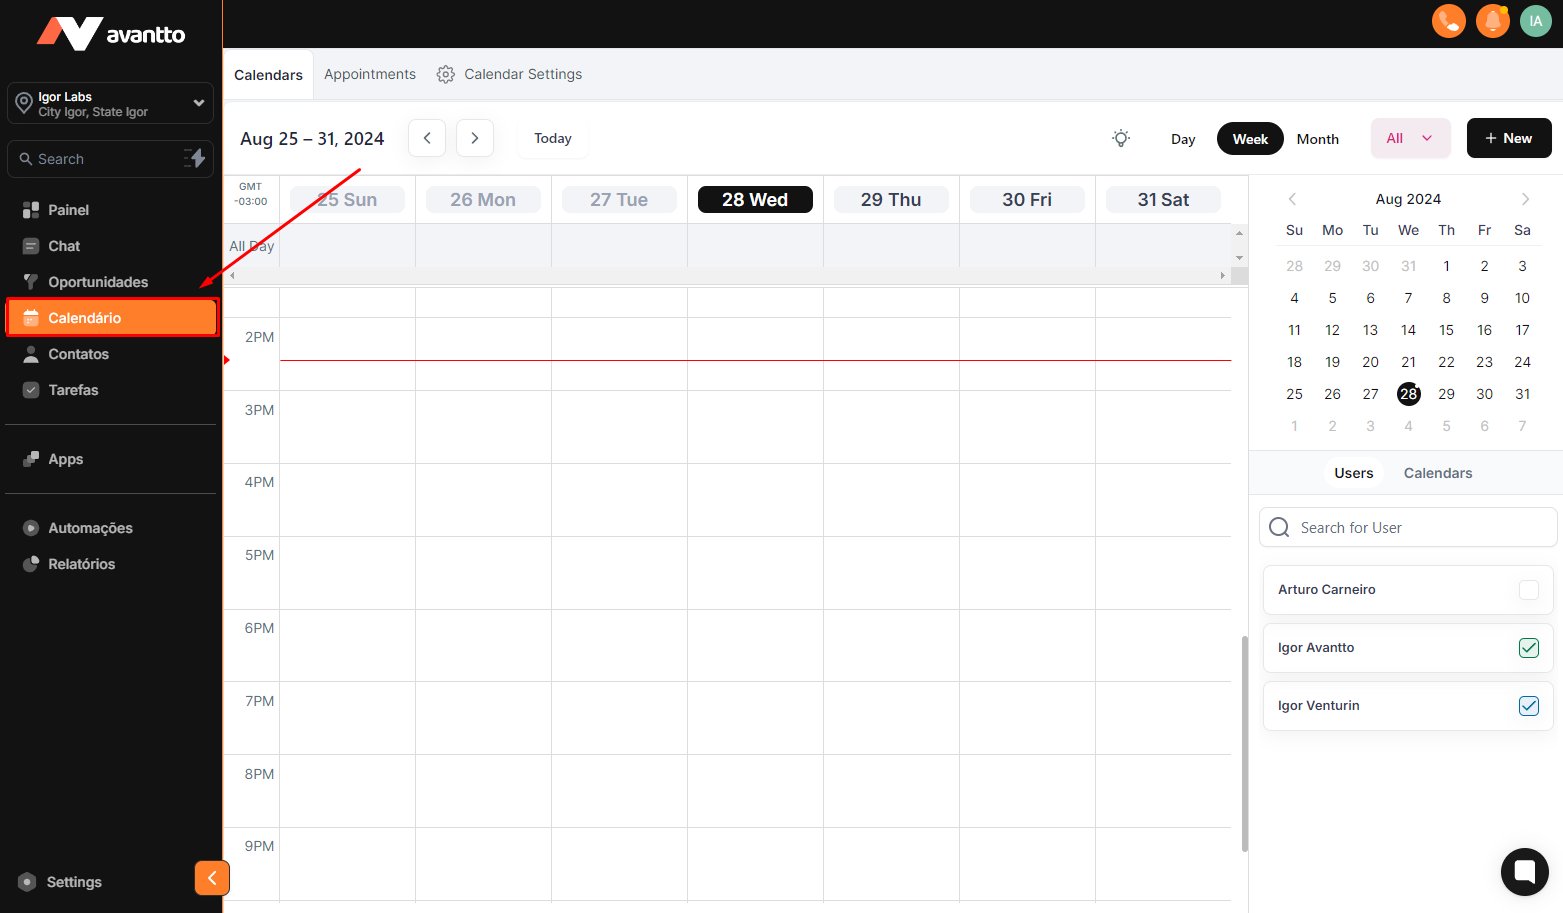The image size is (1563, 913).
Task: Click the lightbulb icon beside Day view
Action: tap(1121, 139)
